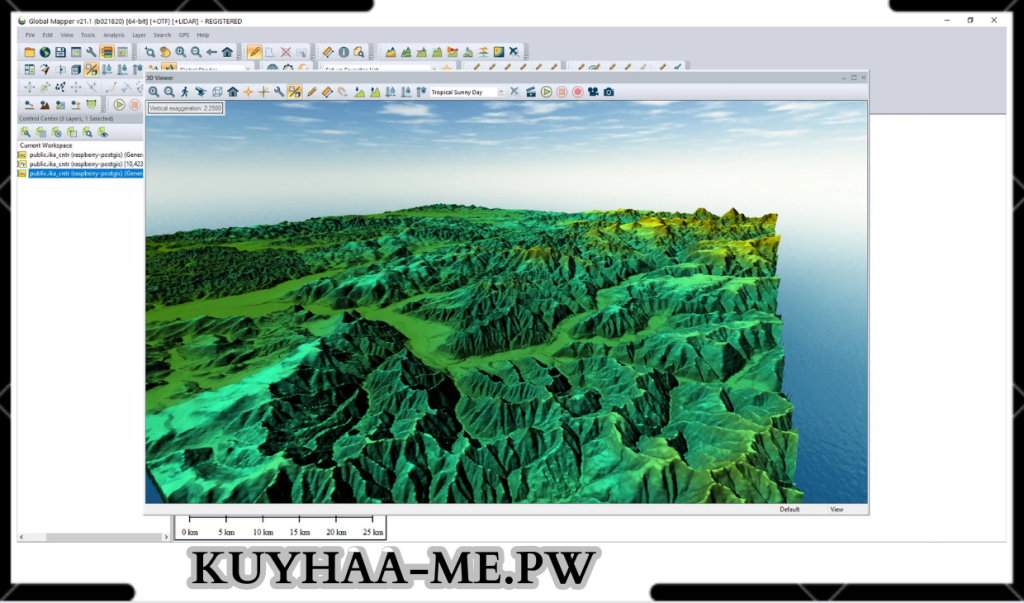
Task: Click the first terrain analysis icon
Action: 391,52
